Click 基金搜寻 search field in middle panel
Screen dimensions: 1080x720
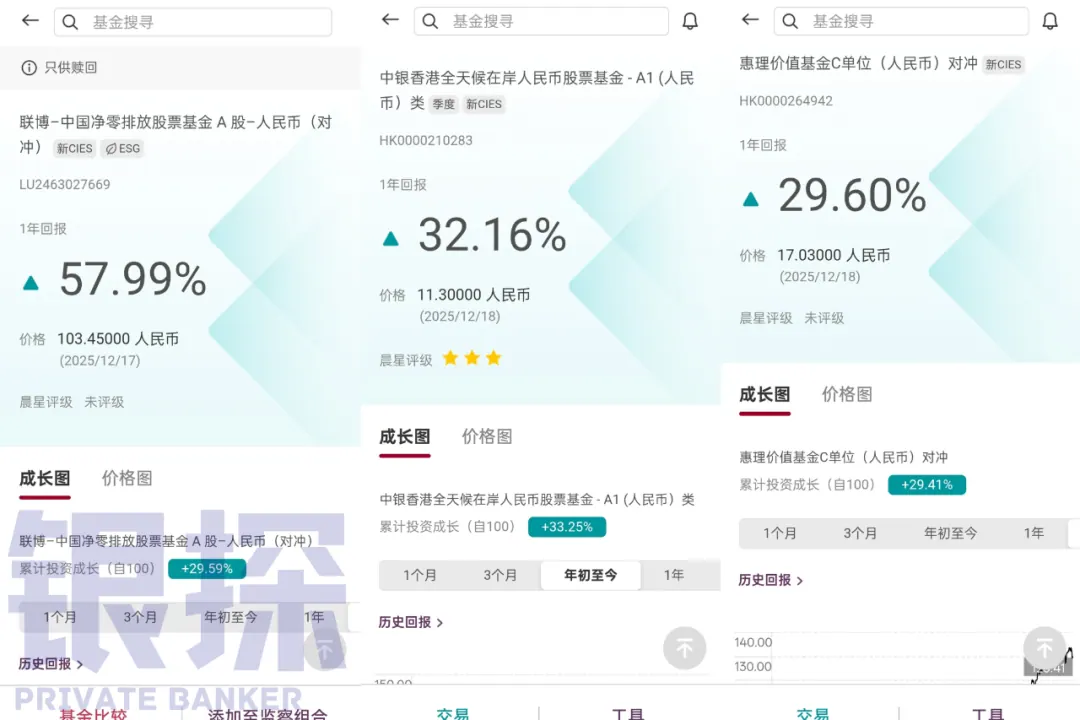pos(541,21)
